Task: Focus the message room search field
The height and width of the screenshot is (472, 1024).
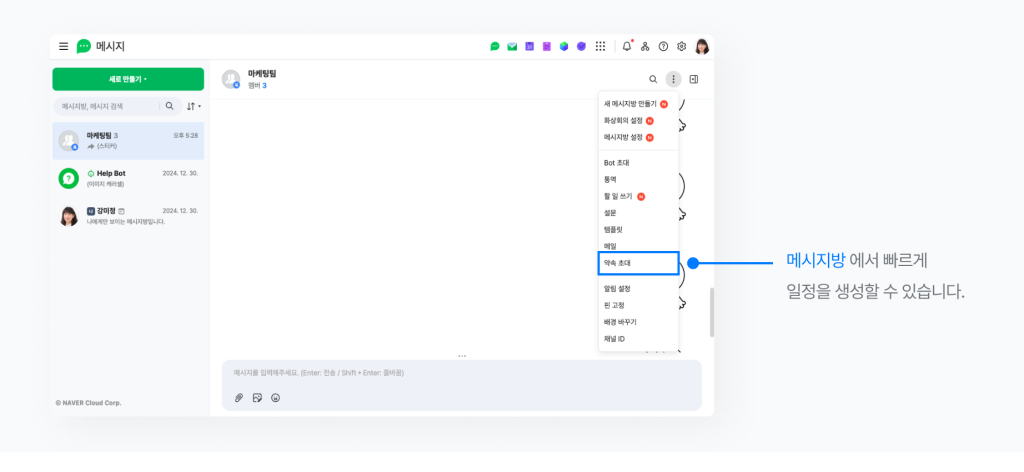Action: [106, 106]
